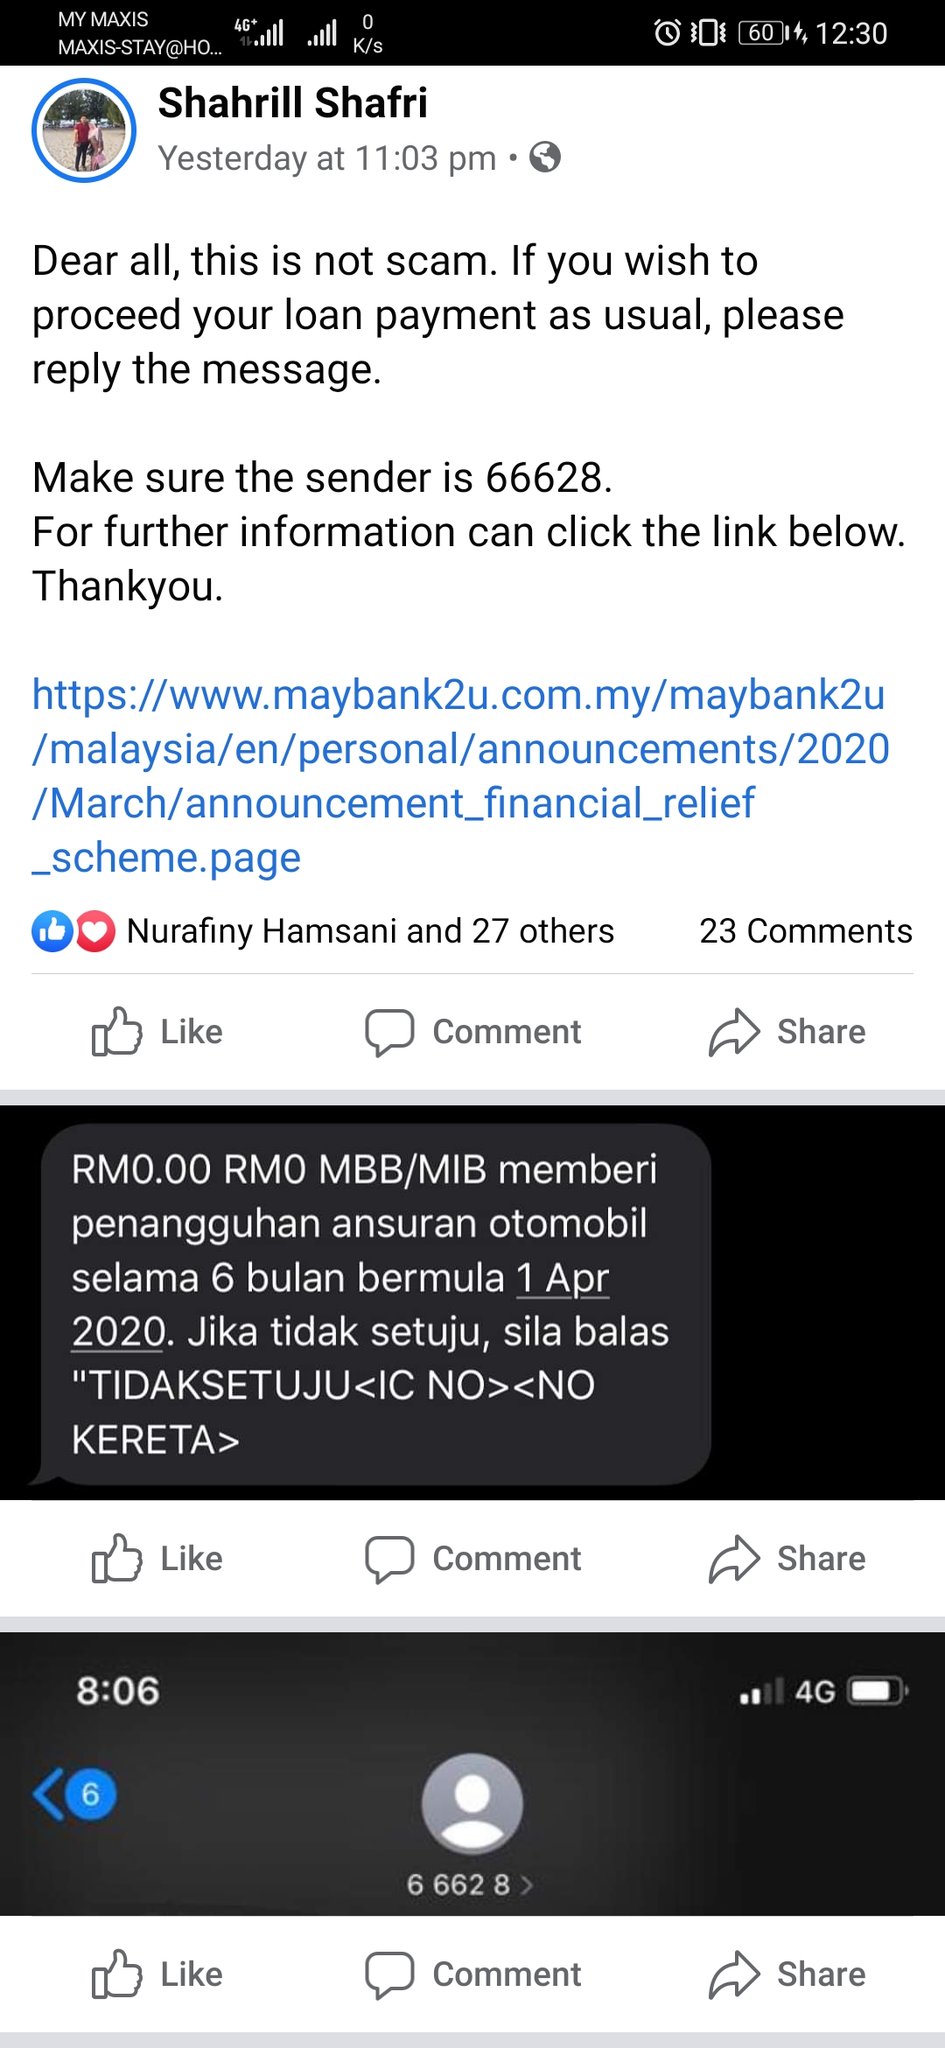Tap the public globe privacy icon
The height and width of the screenshot is (2048, 945).
pos(545,157)
